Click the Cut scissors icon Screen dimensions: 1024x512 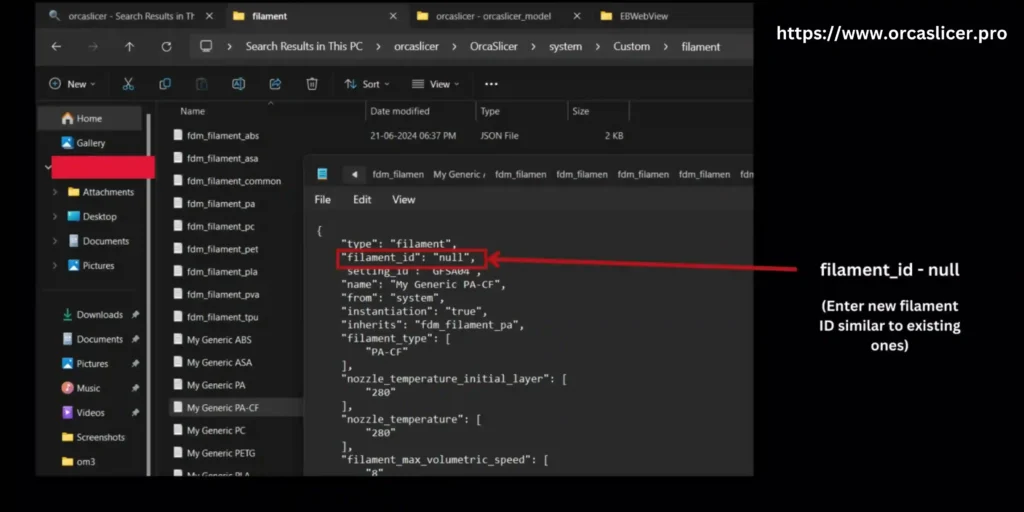(128, 84)
